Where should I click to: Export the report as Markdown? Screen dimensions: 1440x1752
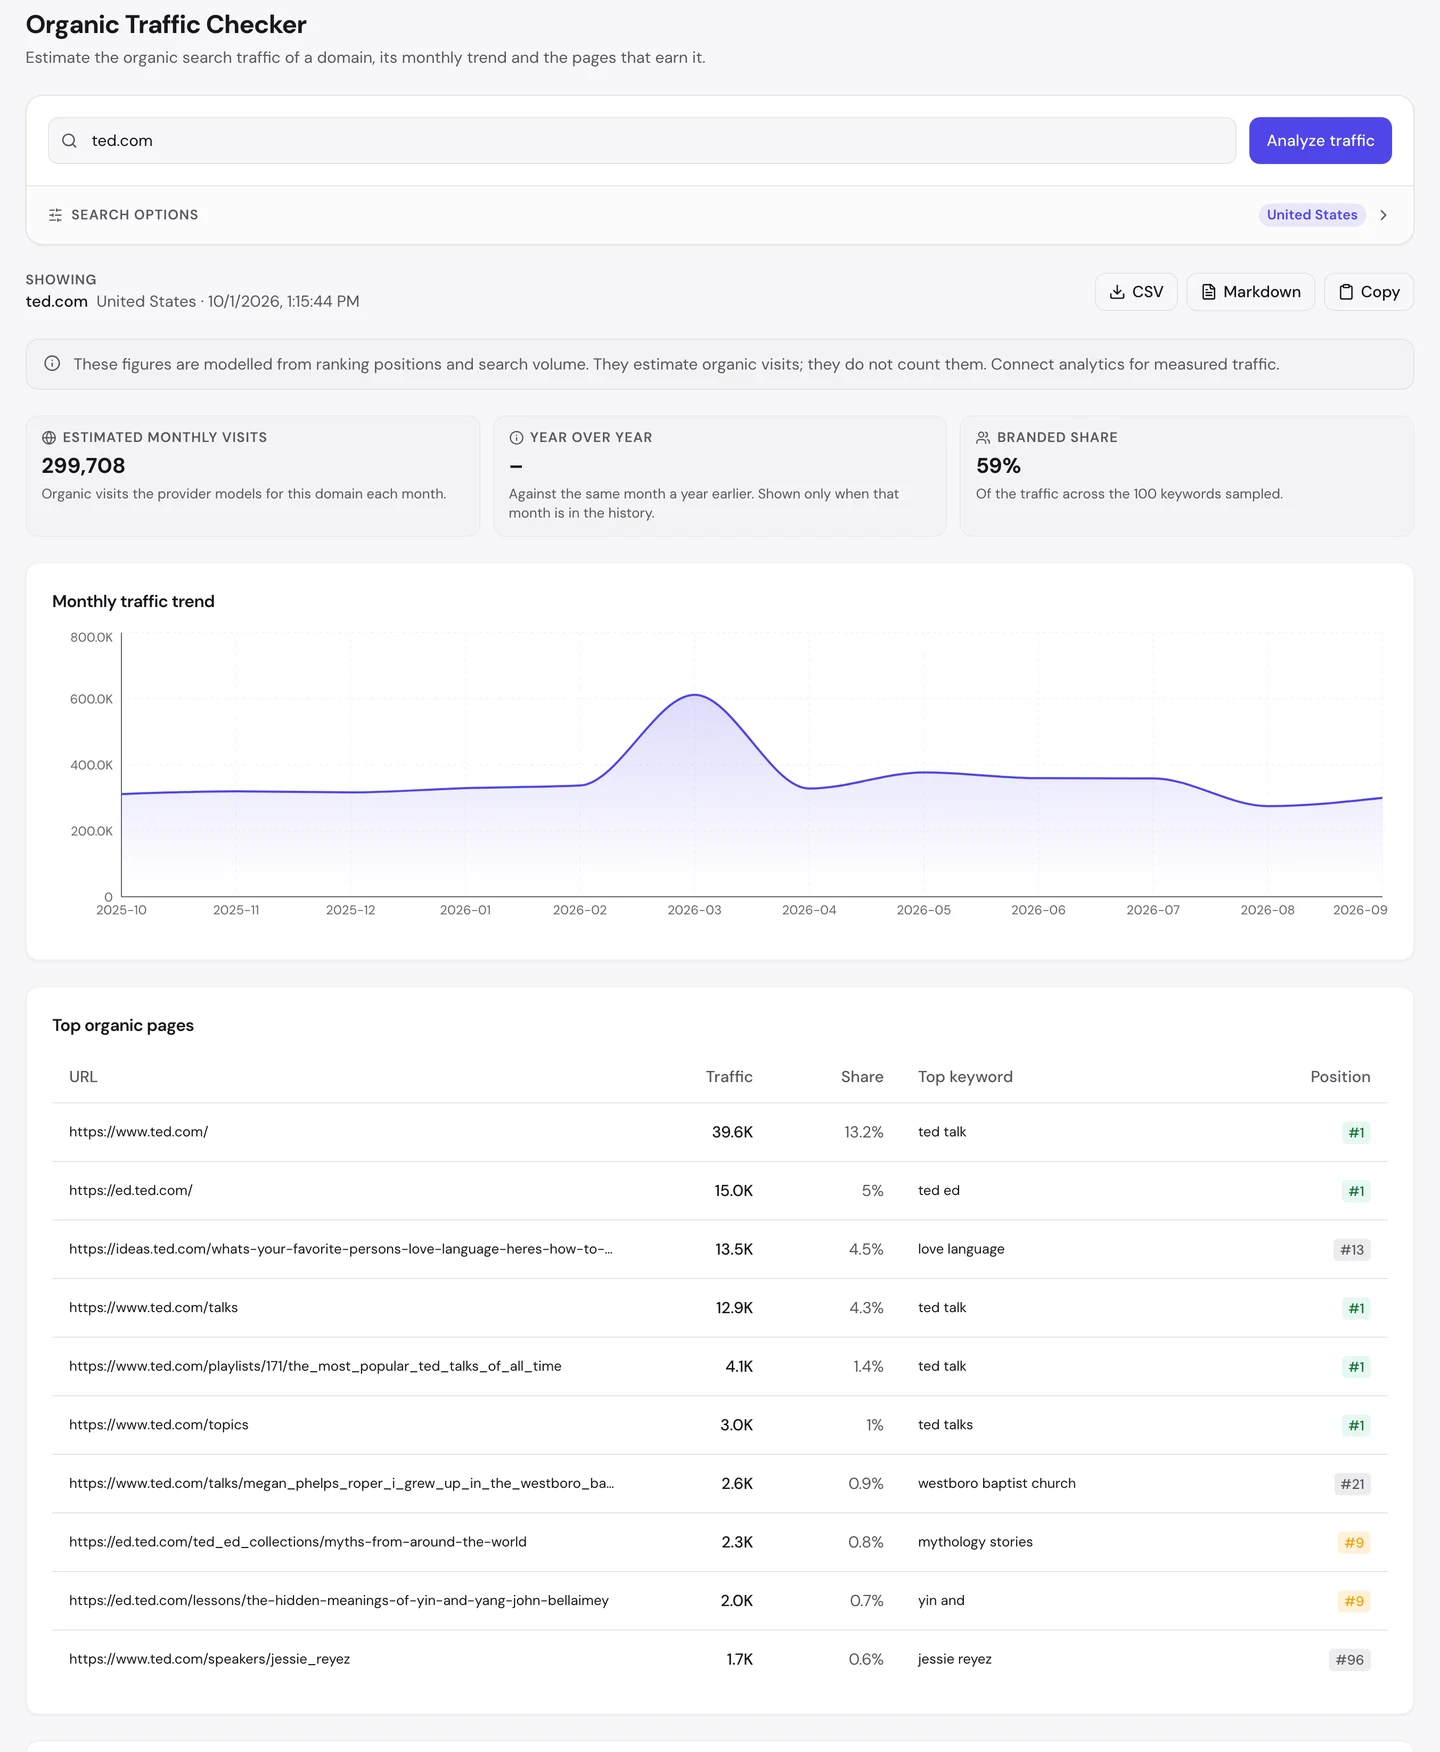click(1250, 292)
